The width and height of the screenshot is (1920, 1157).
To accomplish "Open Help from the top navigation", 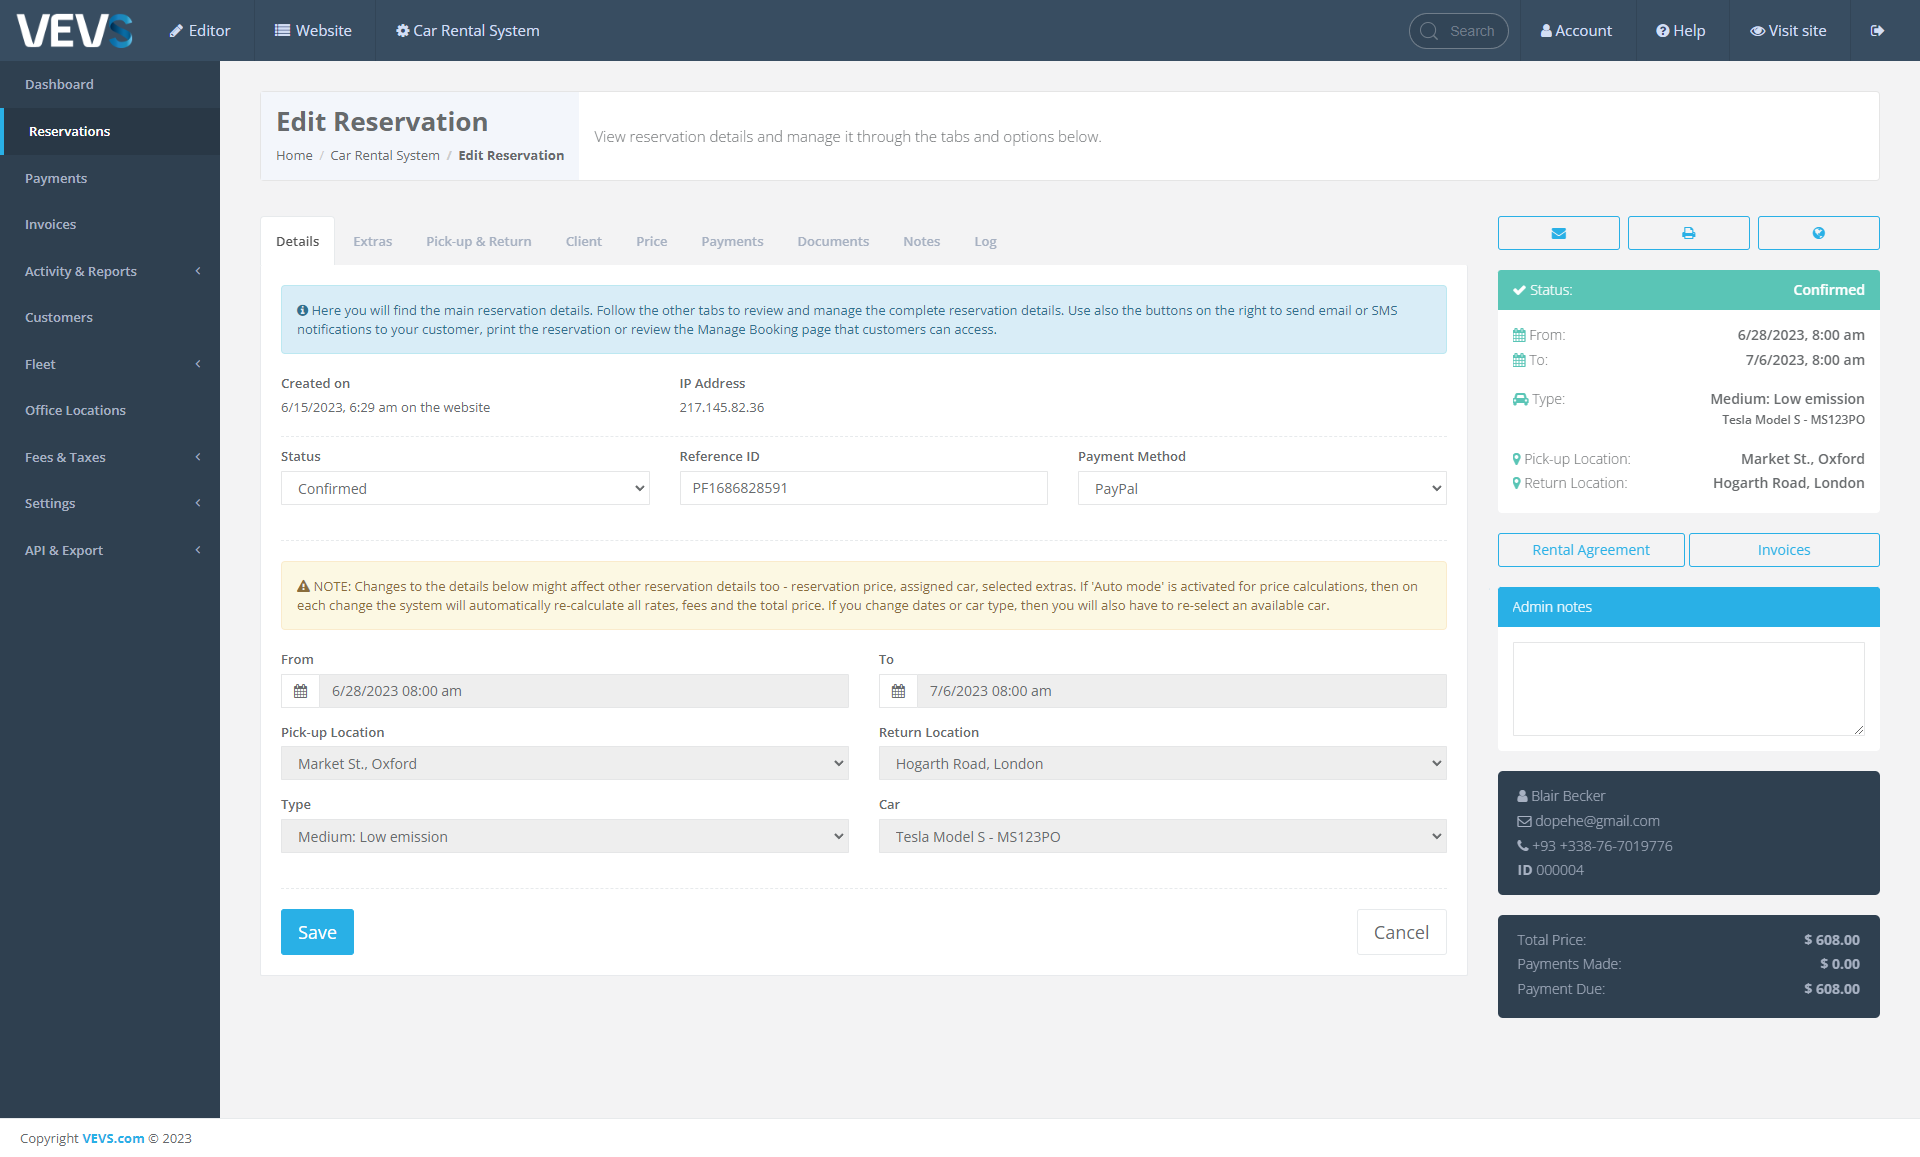I will tap(1680, 30).
